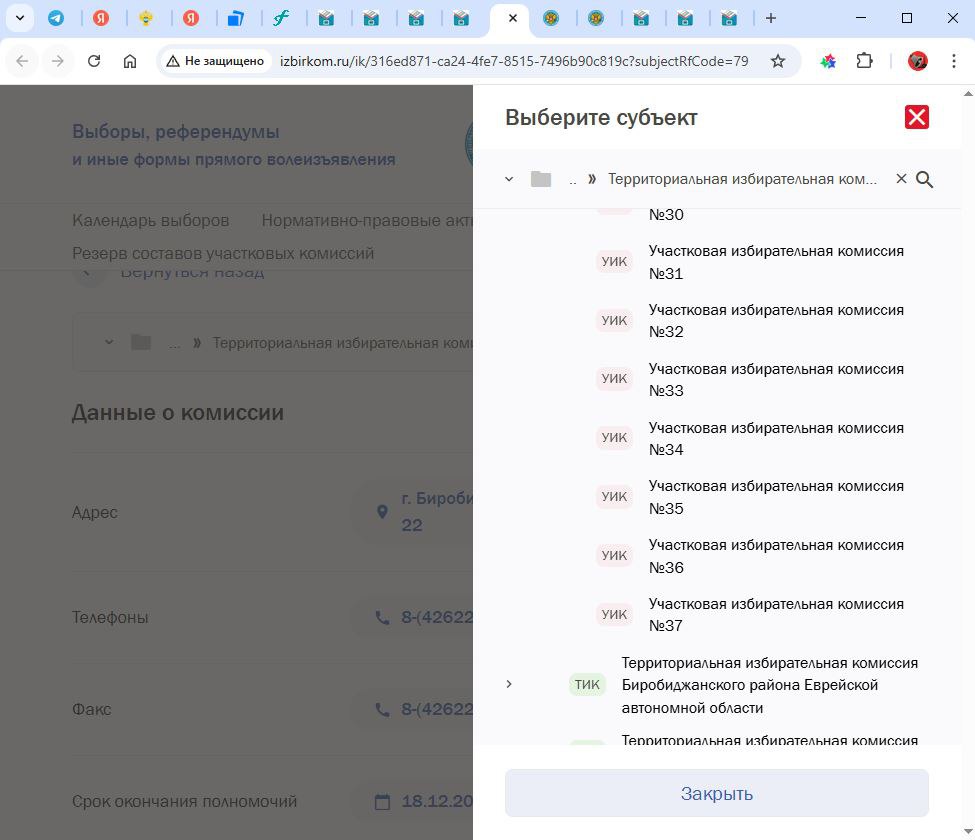
Task: Click the Выборы, референдумы site title
Action: tap(176, 132)
